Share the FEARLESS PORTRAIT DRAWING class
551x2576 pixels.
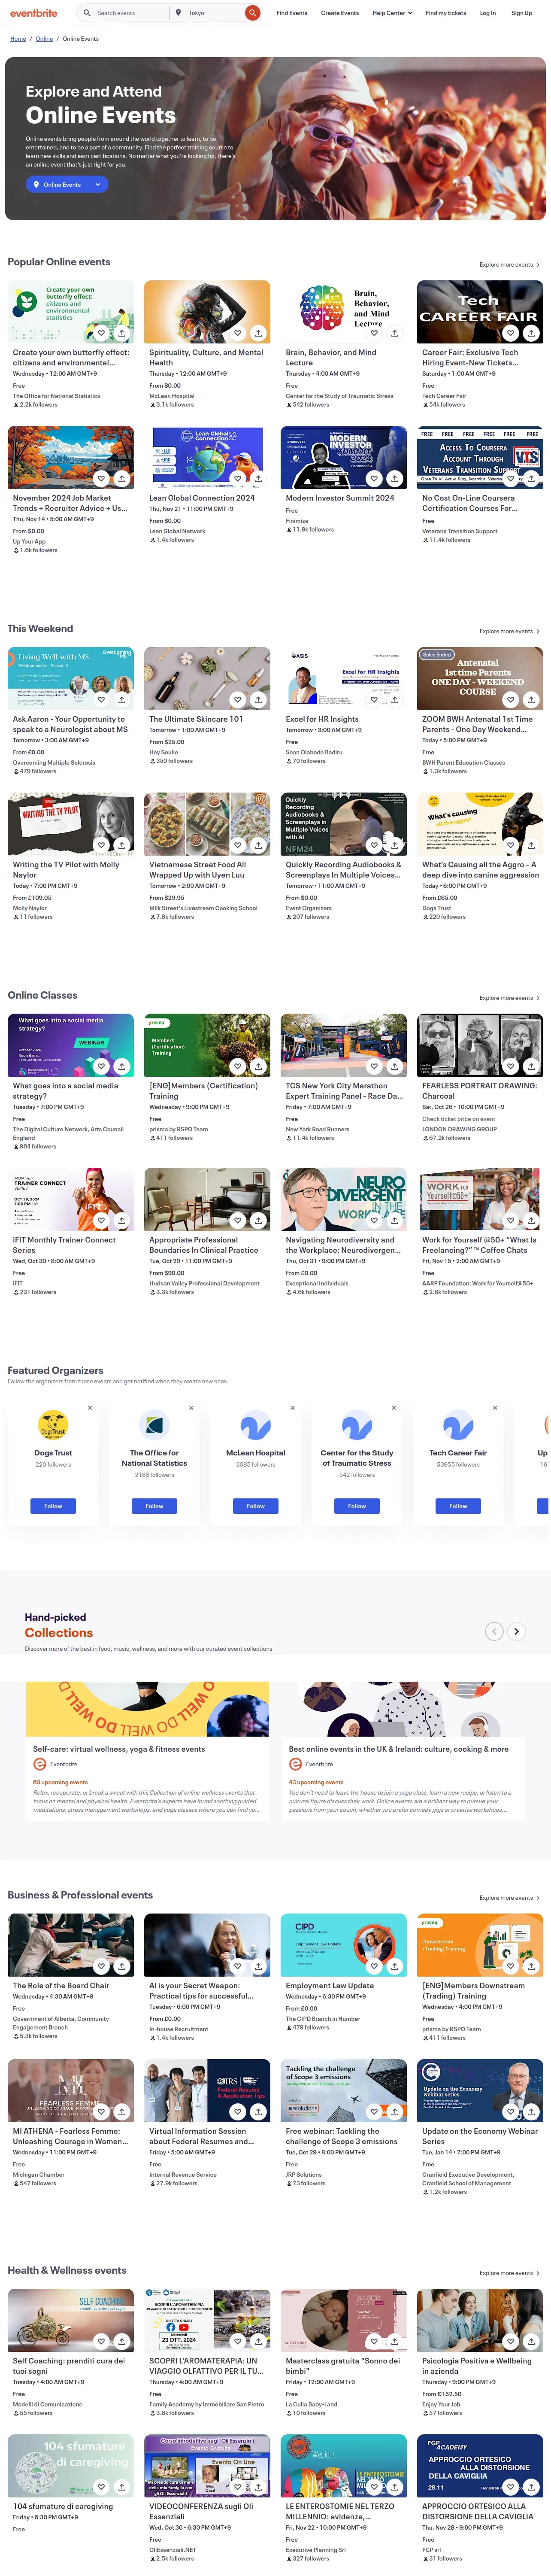coord(531,1066)
